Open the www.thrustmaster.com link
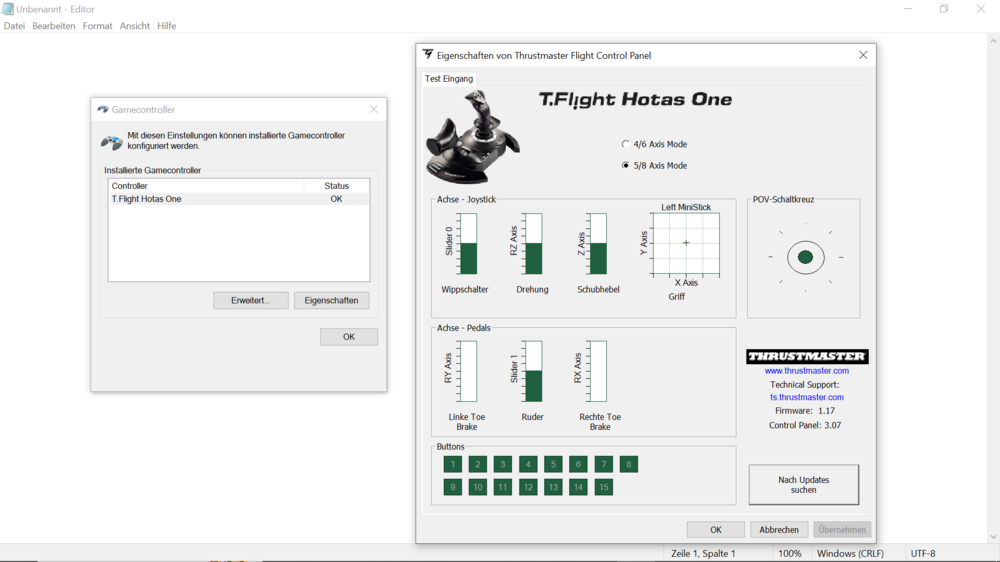 [x=807, y=371]
